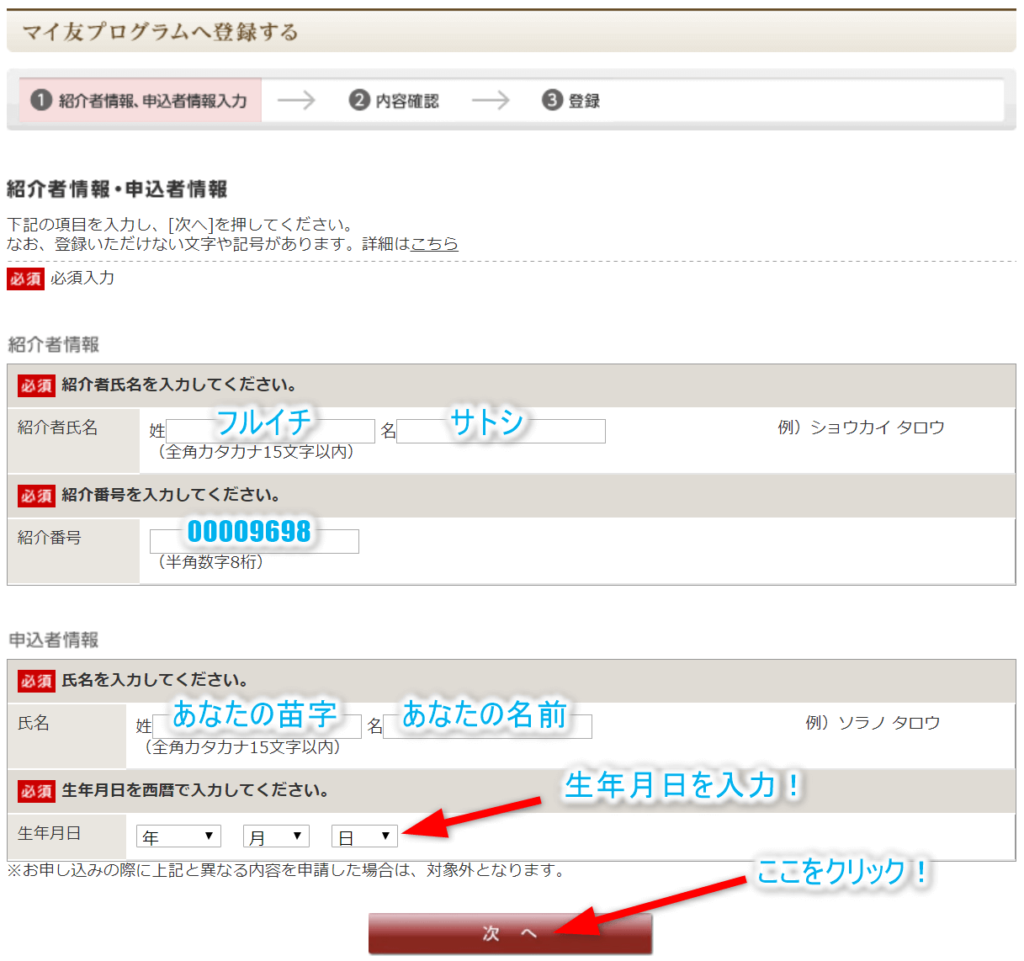The width and height of the screenshot is (1024, 961).
Task: Click the 紹介番号 eight-digit input field
Action: 254,541
